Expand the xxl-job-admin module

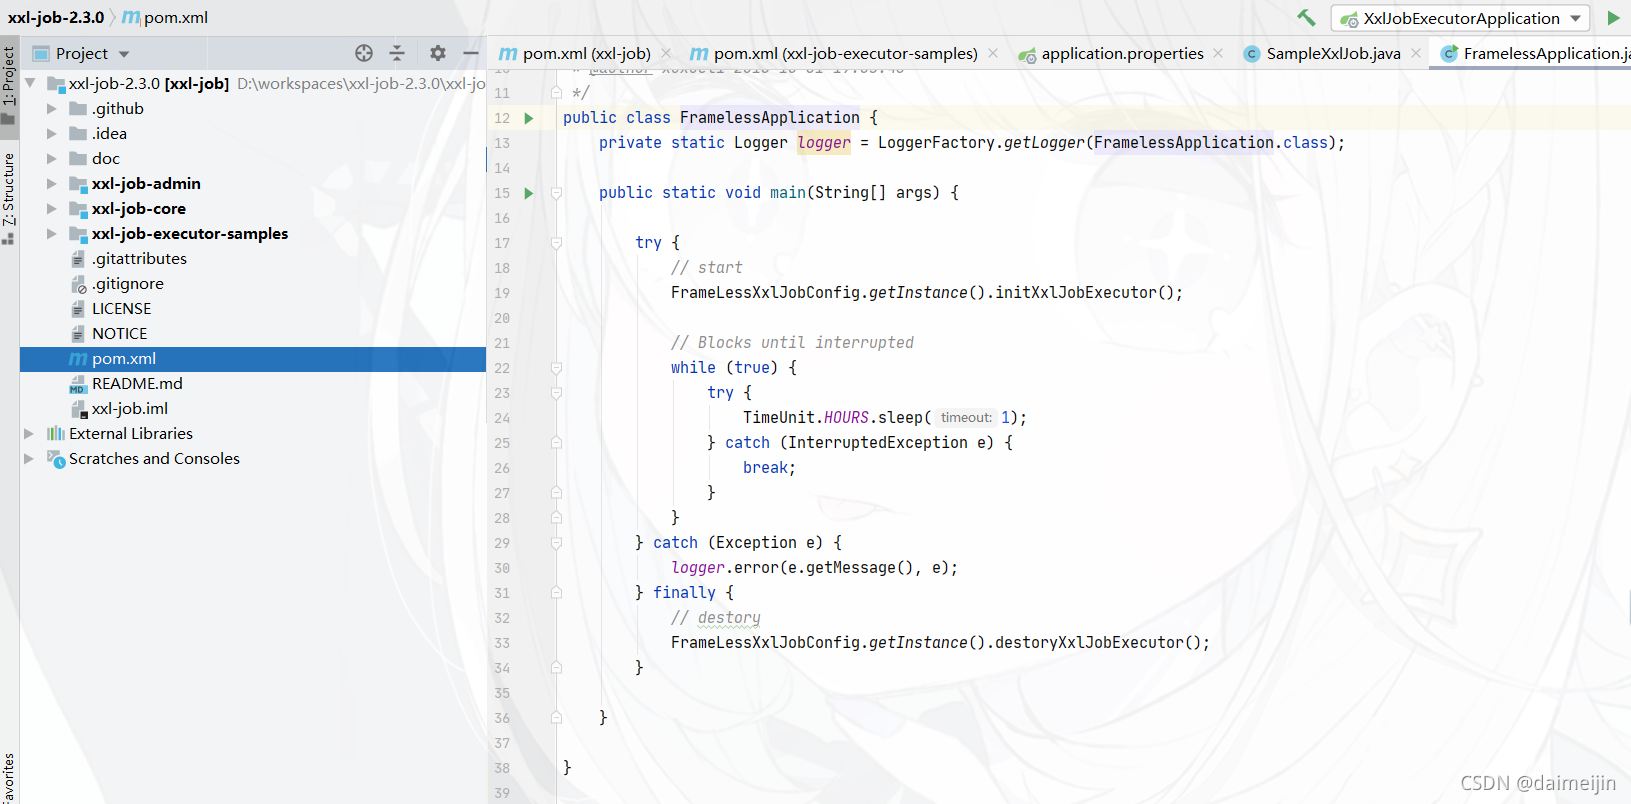tap(52, 183)
